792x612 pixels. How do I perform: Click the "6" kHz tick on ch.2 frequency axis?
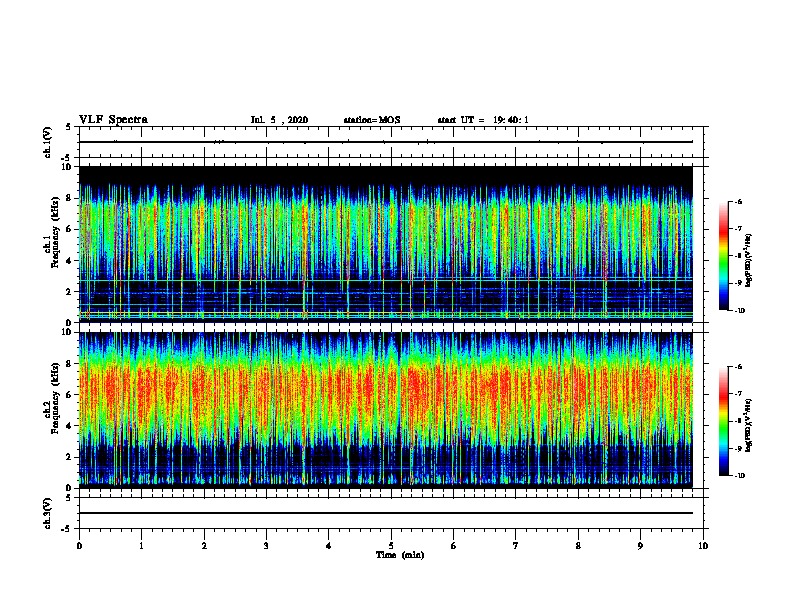coord(69,395)
